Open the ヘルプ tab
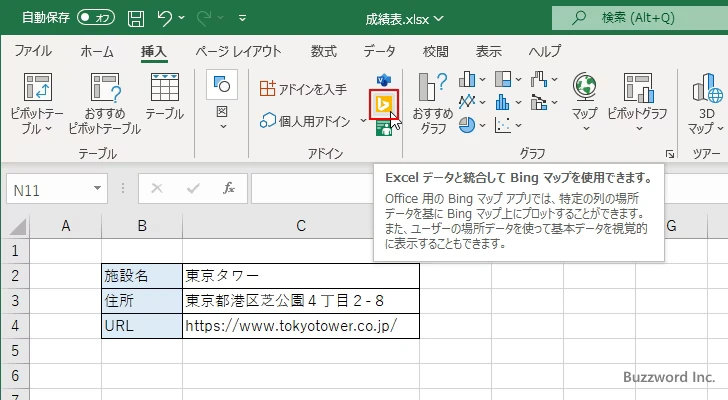The image size is (728, 400). coord(545,51)
